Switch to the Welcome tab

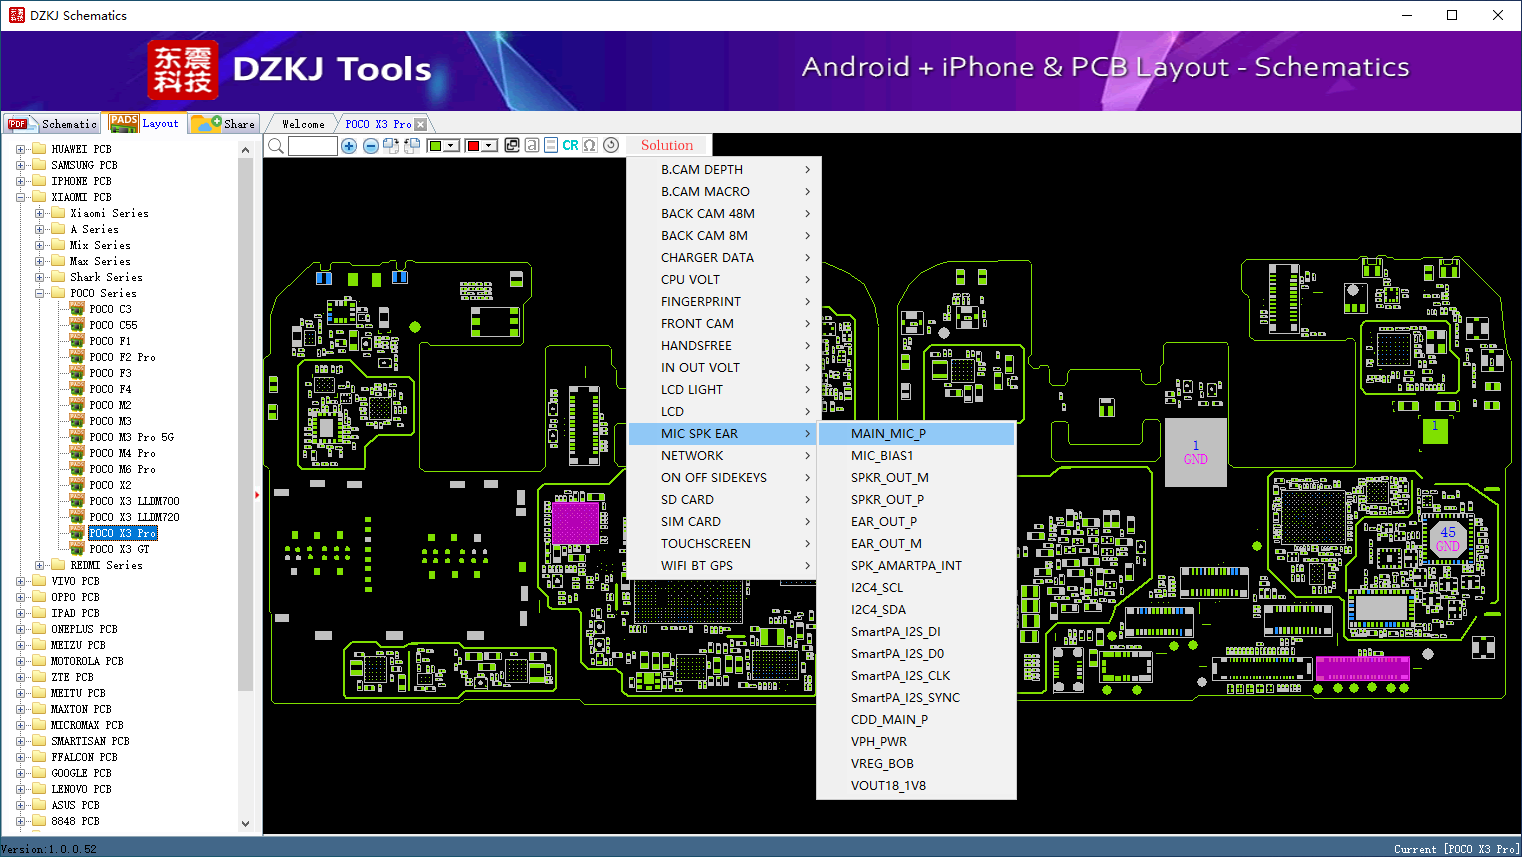pos(303,124)
